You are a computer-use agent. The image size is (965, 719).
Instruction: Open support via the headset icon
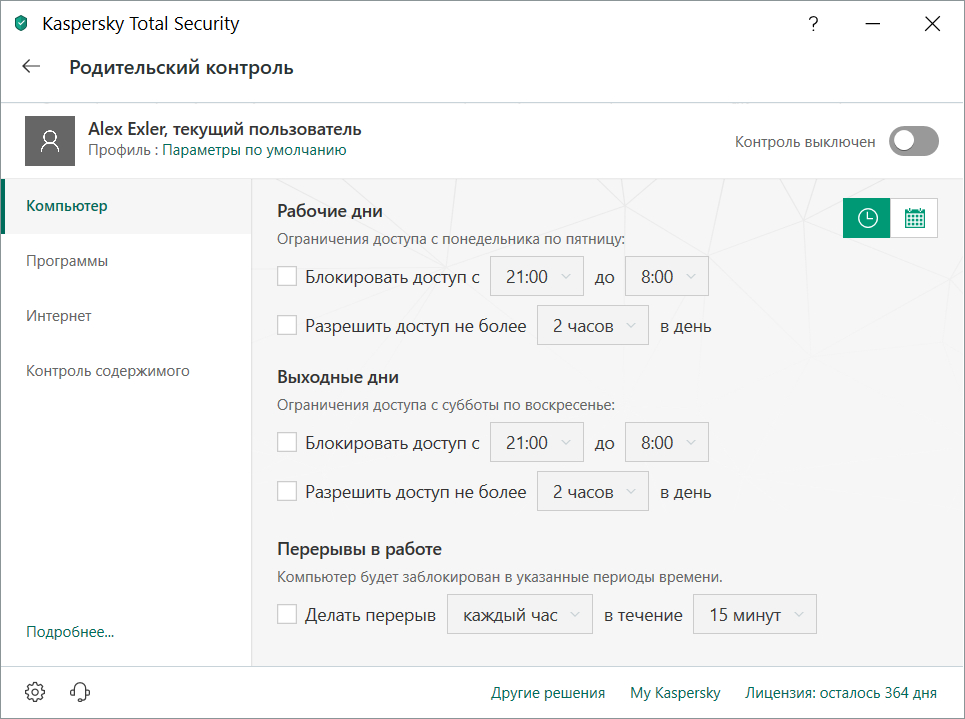(81, 692)
